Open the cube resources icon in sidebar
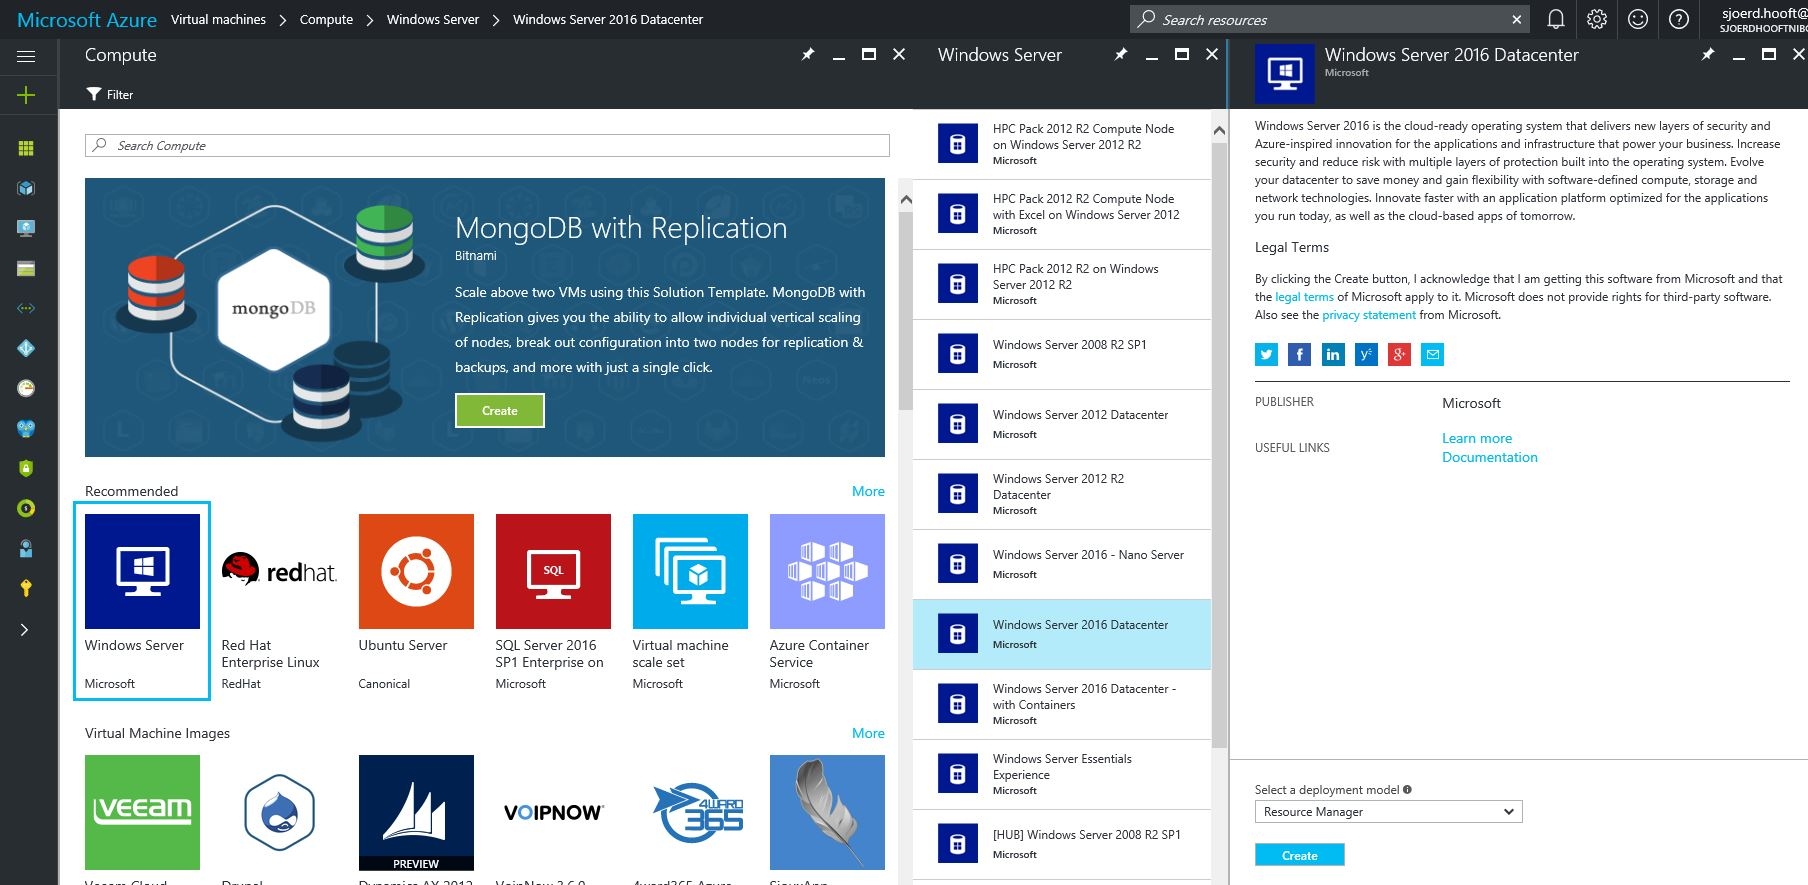The width and height of the screenshot is (1808, 885). [26, 188]
